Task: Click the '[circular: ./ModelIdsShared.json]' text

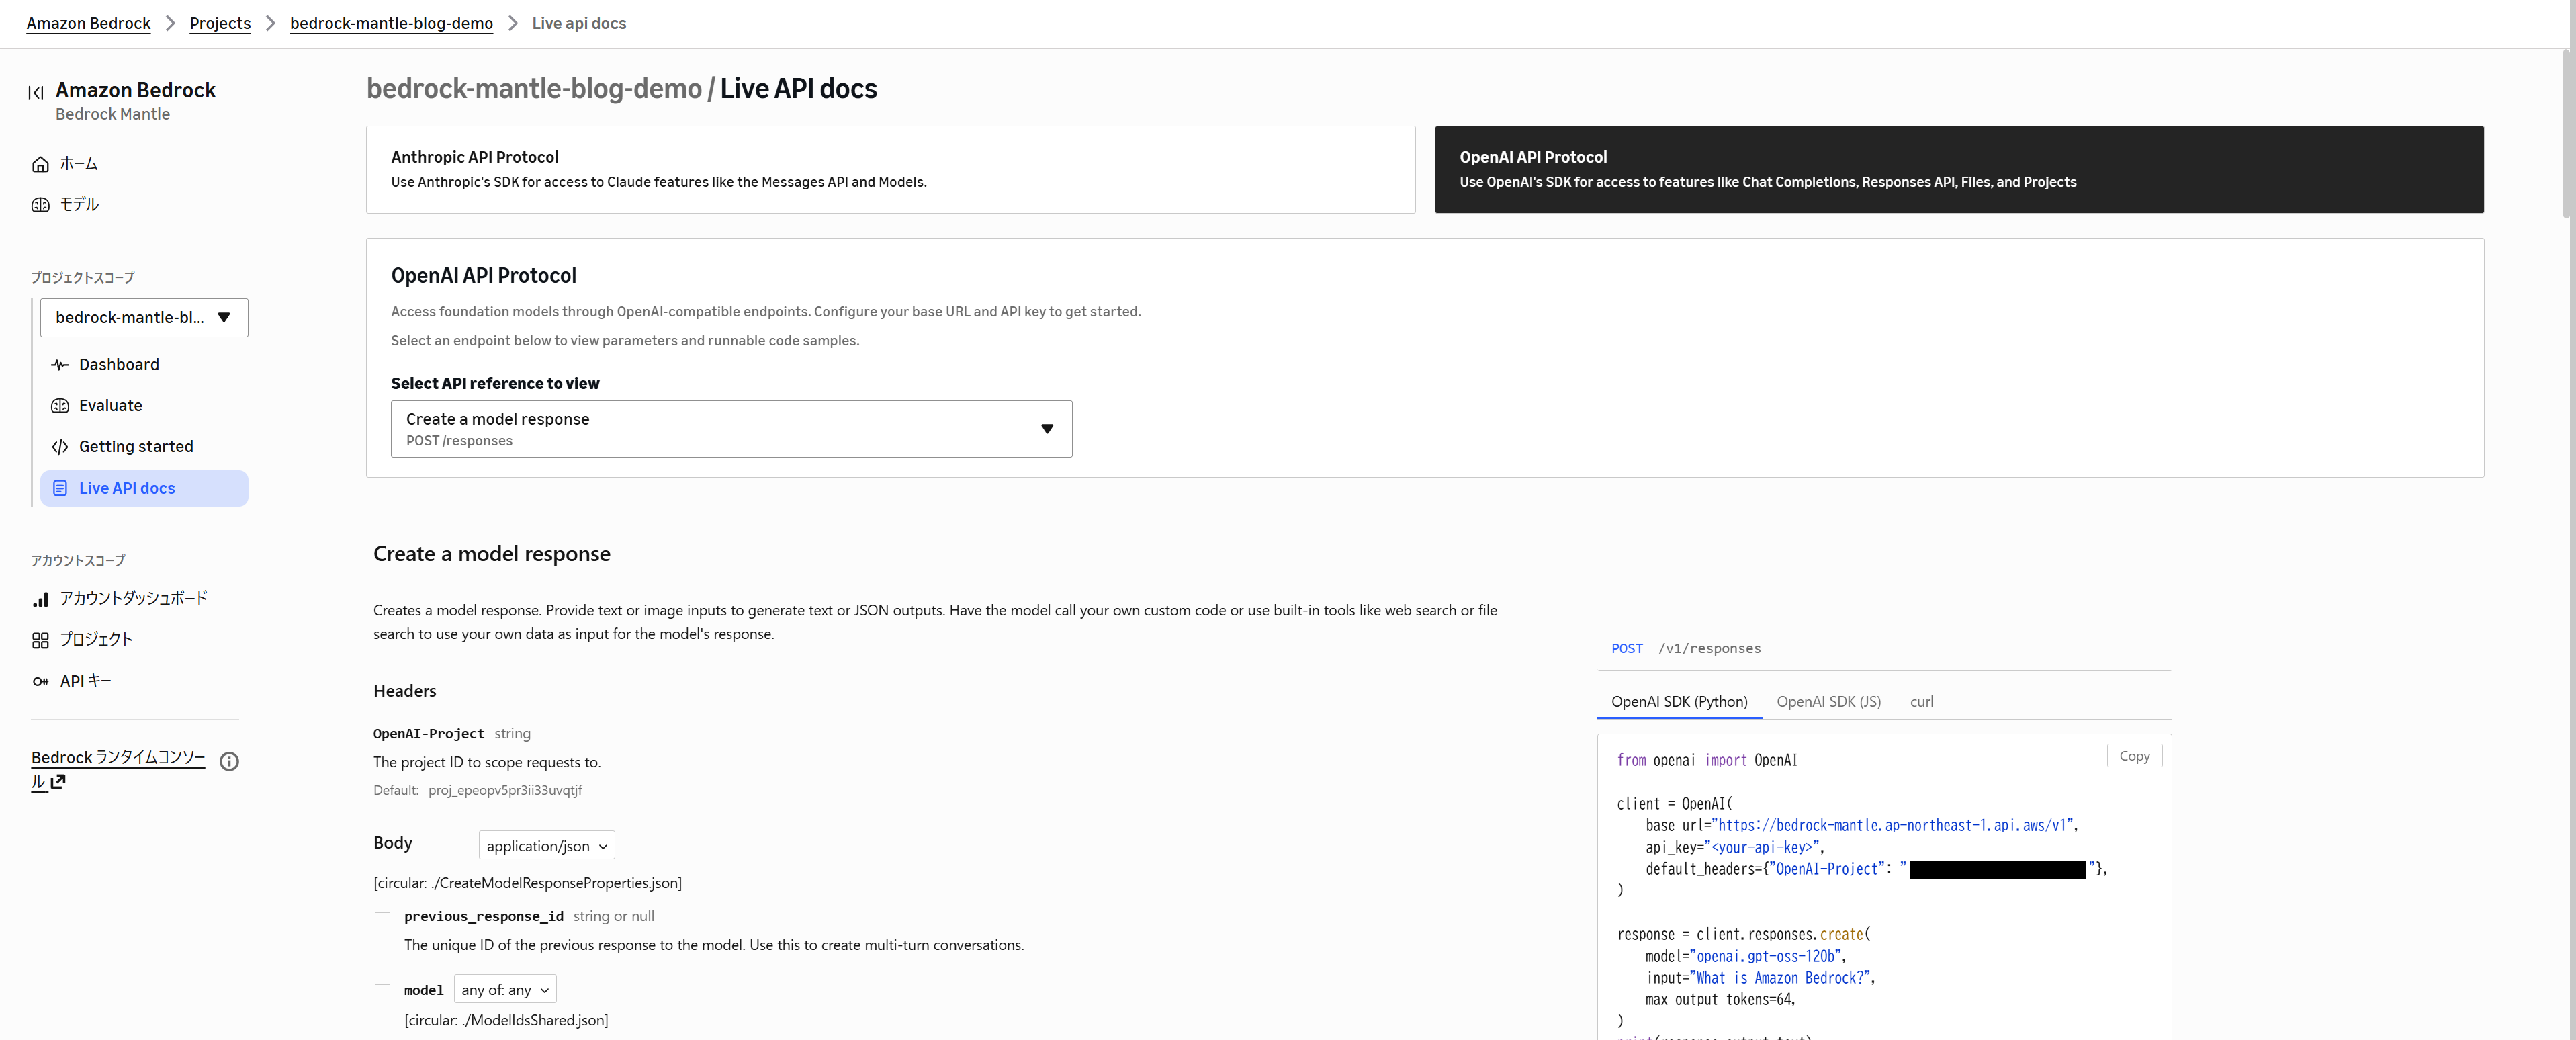Action: [506, 1020]
